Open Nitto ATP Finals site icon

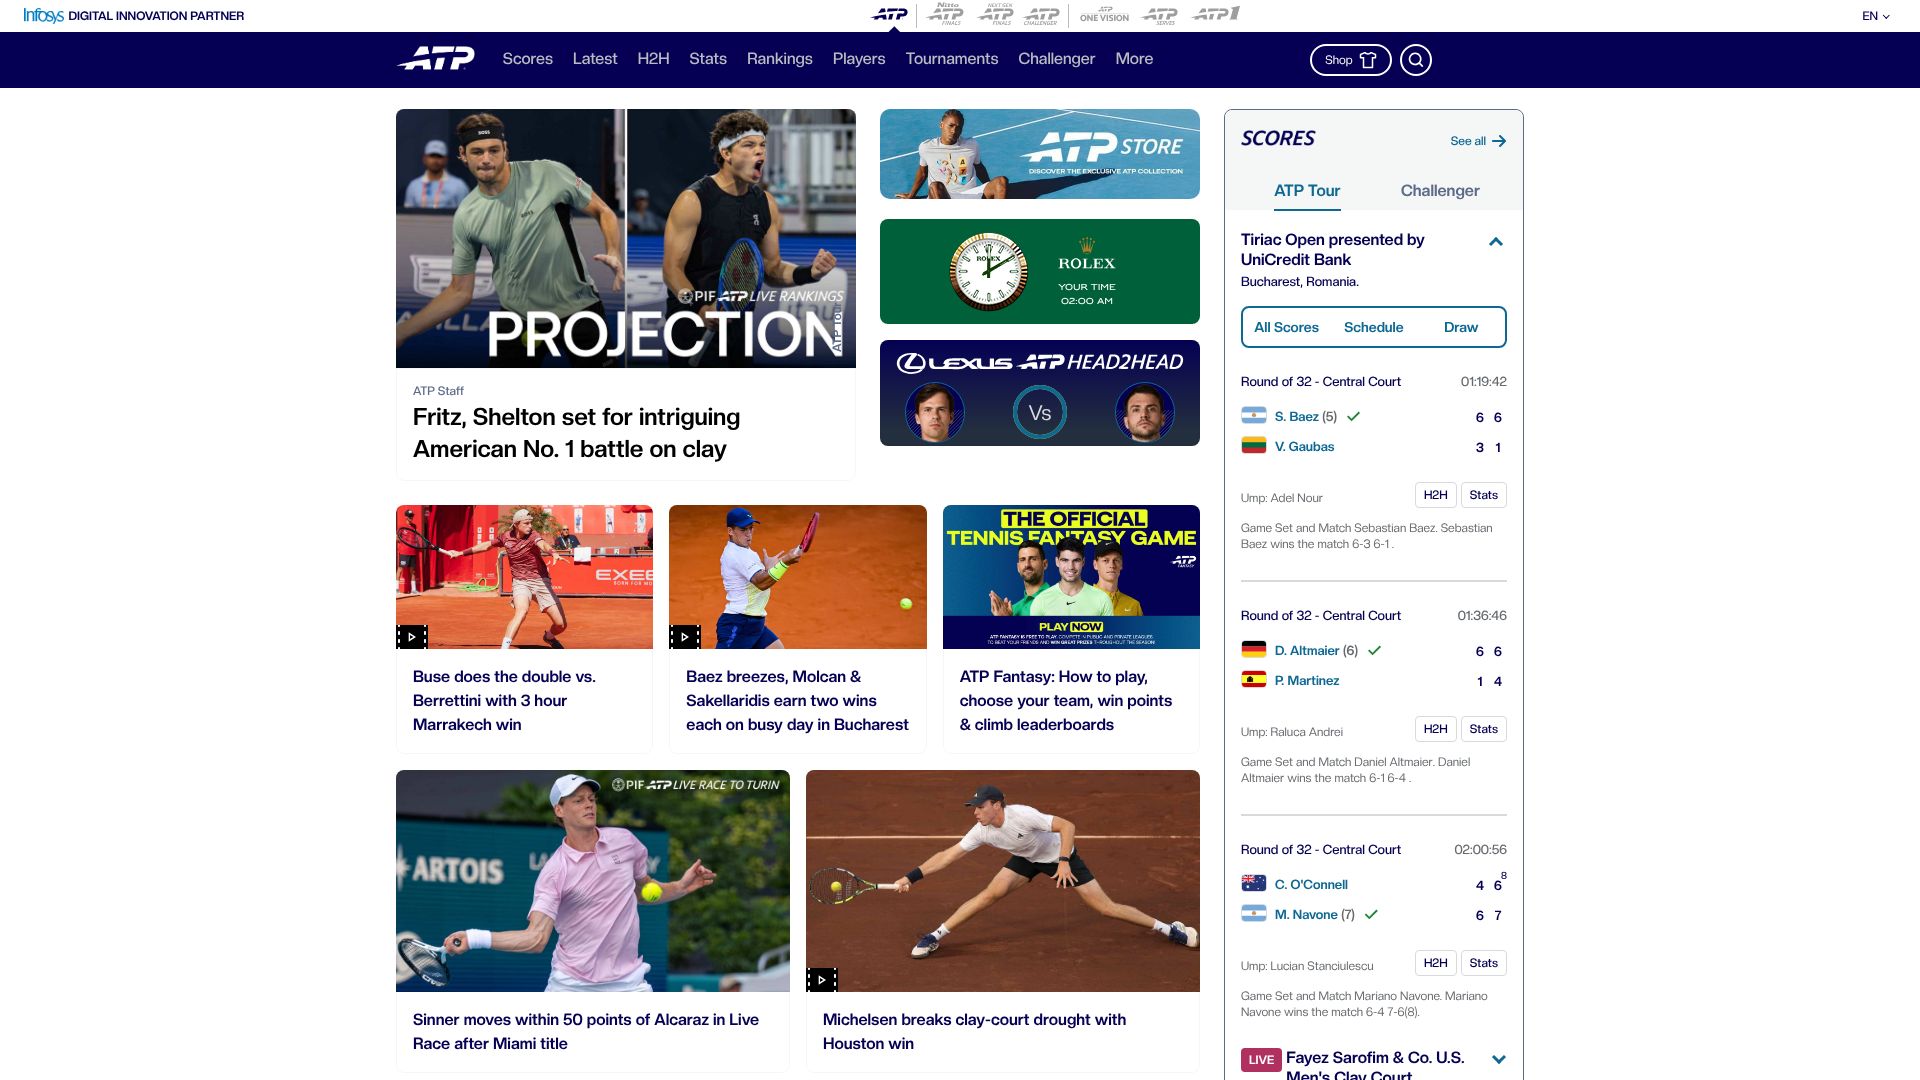tap(945, 14)
